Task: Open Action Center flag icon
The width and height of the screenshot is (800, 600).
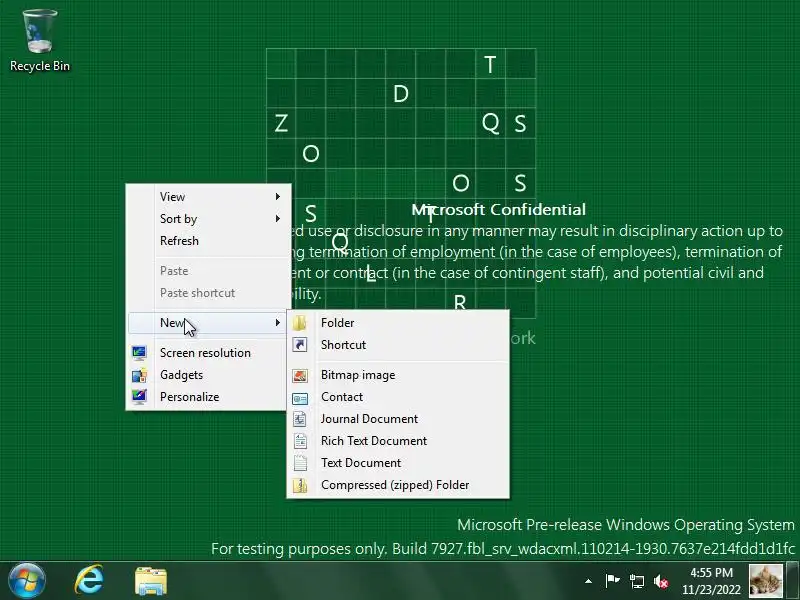Action: (612, 581)
